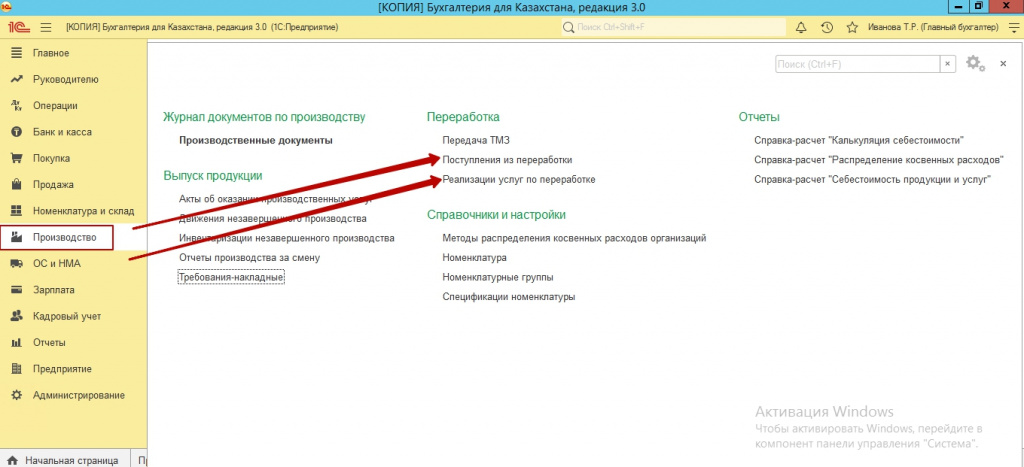The height and width of the screenshot is (467, 1024).
Task: Clear the section search field with x
Action: (947, 64)
